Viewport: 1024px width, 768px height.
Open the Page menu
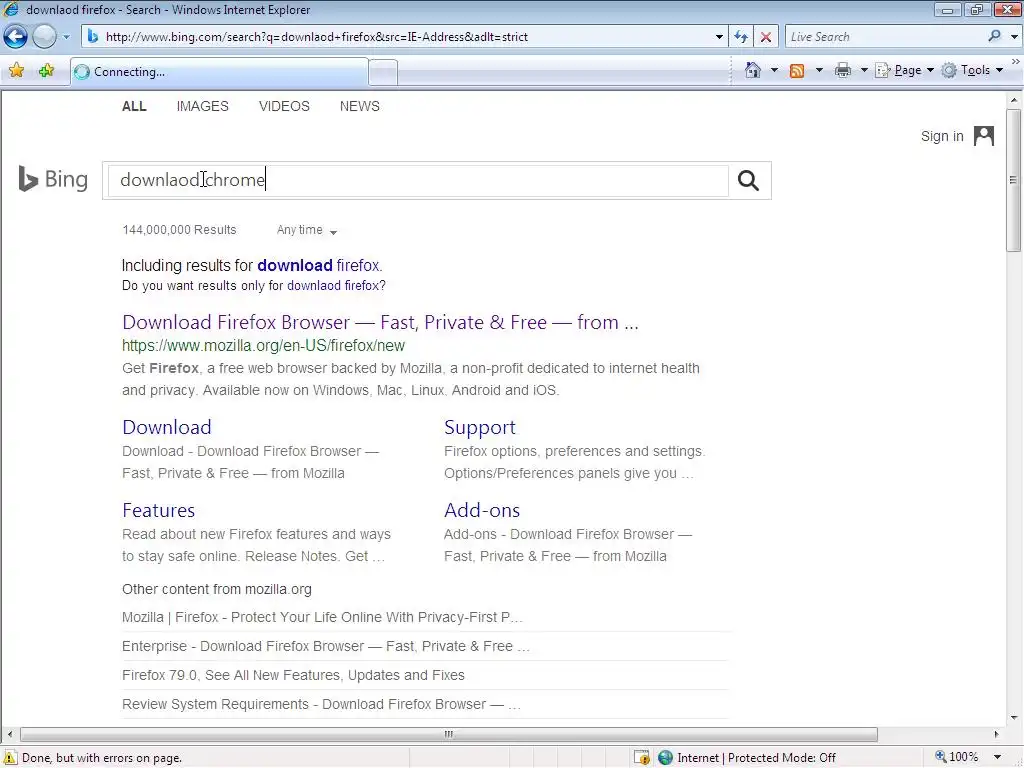point(904,70)
